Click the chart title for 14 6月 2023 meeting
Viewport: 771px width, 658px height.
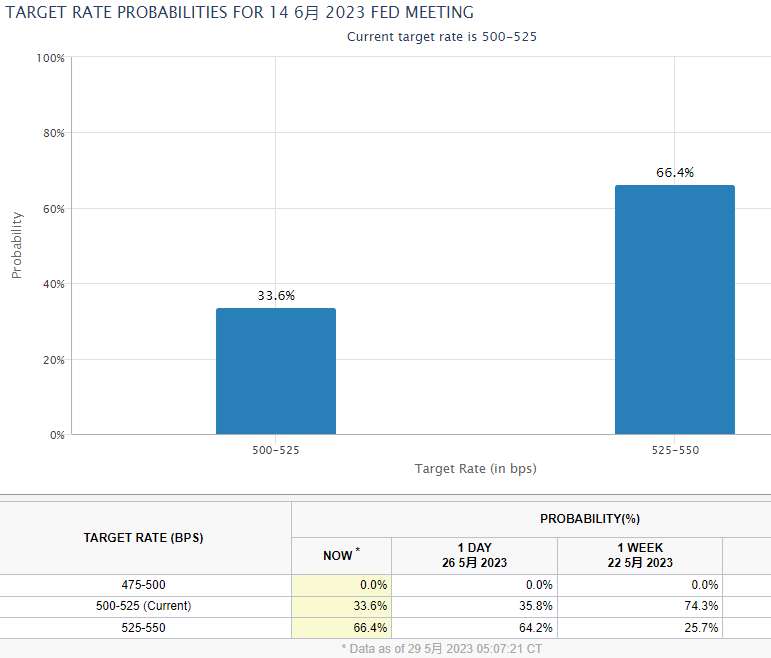pos(239,12)
